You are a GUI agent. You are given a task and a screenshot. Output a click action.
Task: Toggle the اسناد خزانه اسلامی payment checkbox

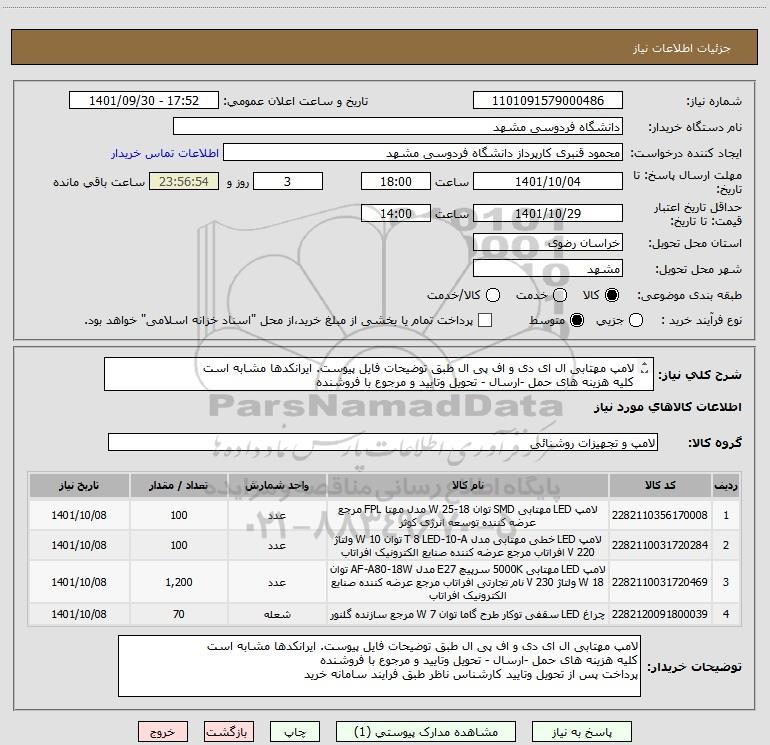485,320
